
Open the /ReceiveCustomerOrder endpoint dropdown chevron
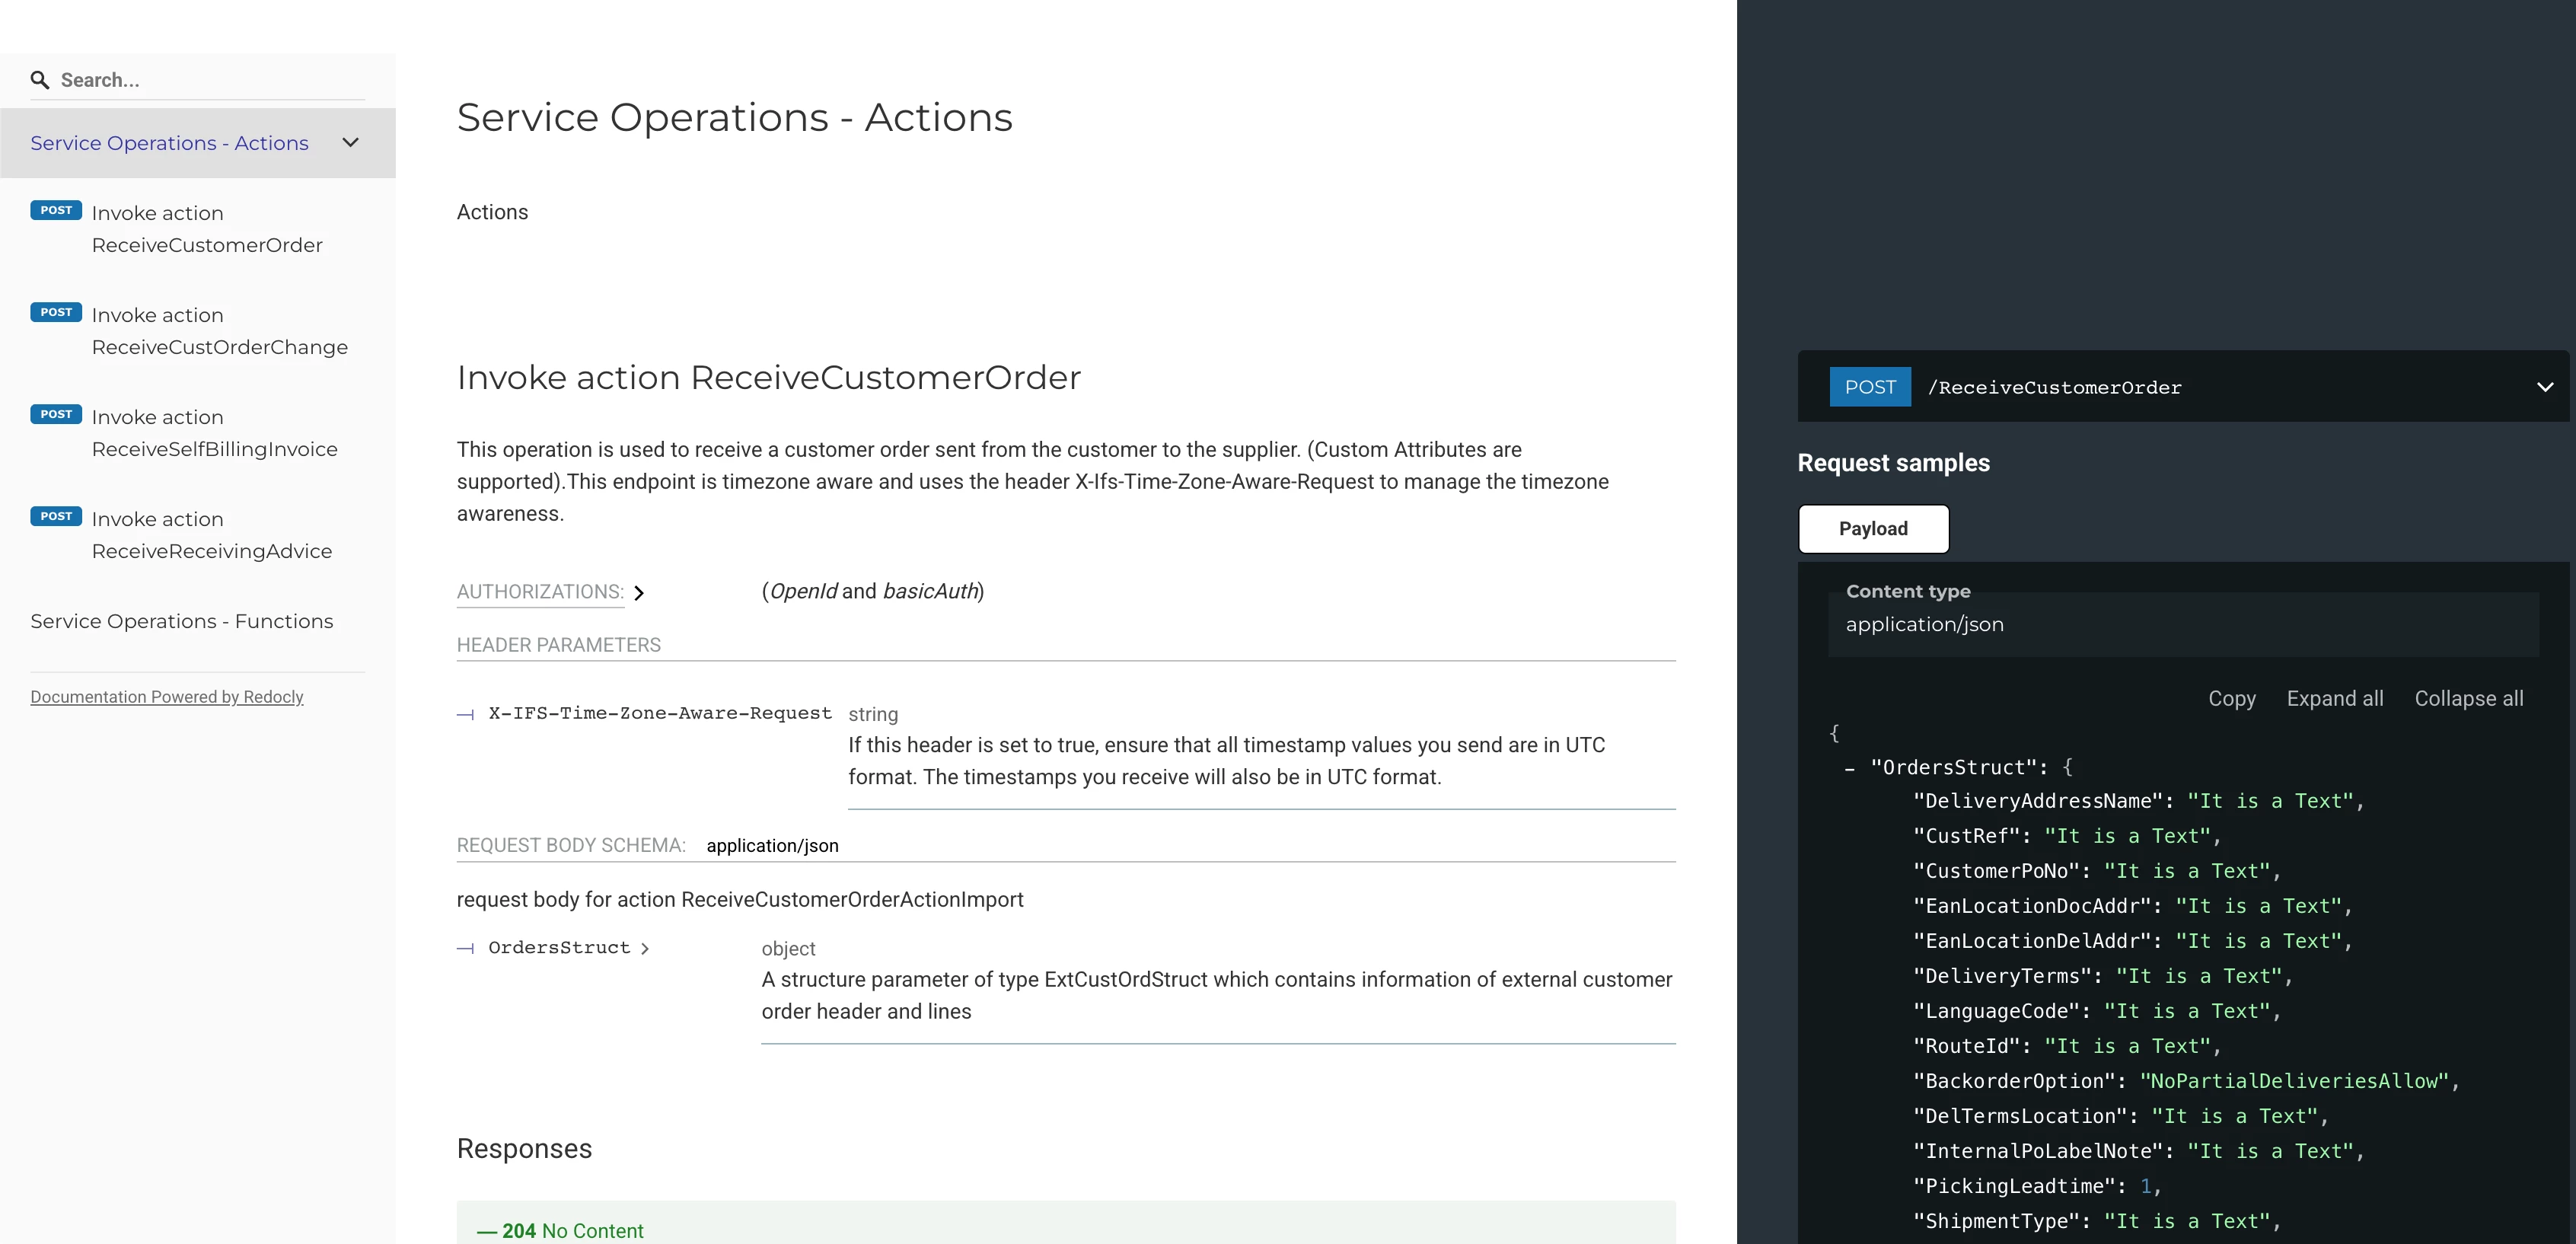click(2545, 387)
